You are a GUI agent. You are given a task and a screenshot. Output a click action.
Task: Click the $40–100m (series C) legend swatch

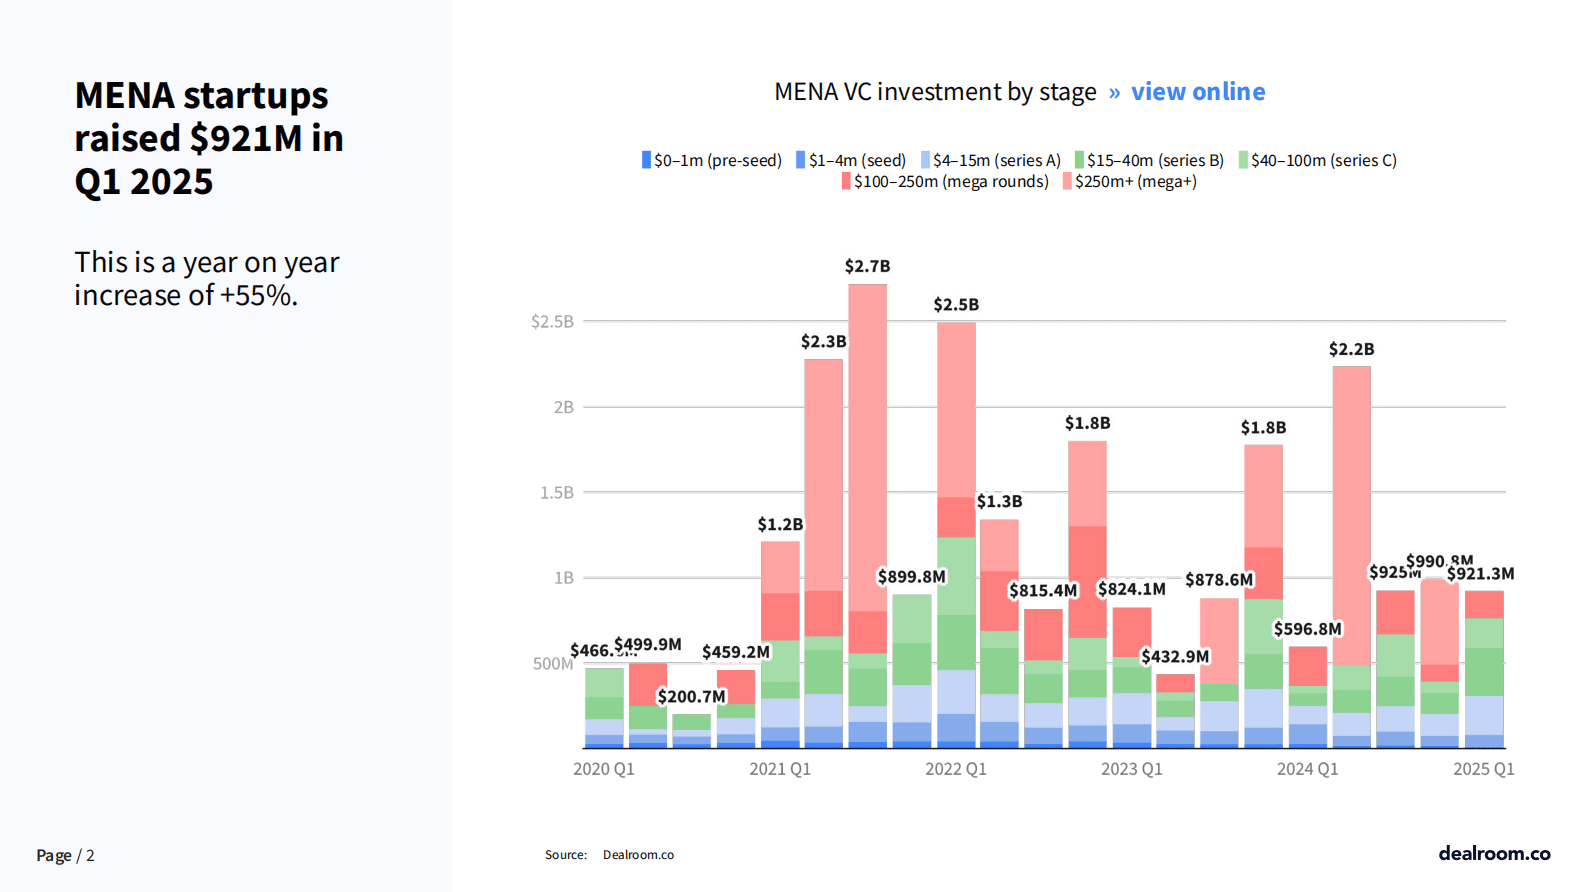1243,160
